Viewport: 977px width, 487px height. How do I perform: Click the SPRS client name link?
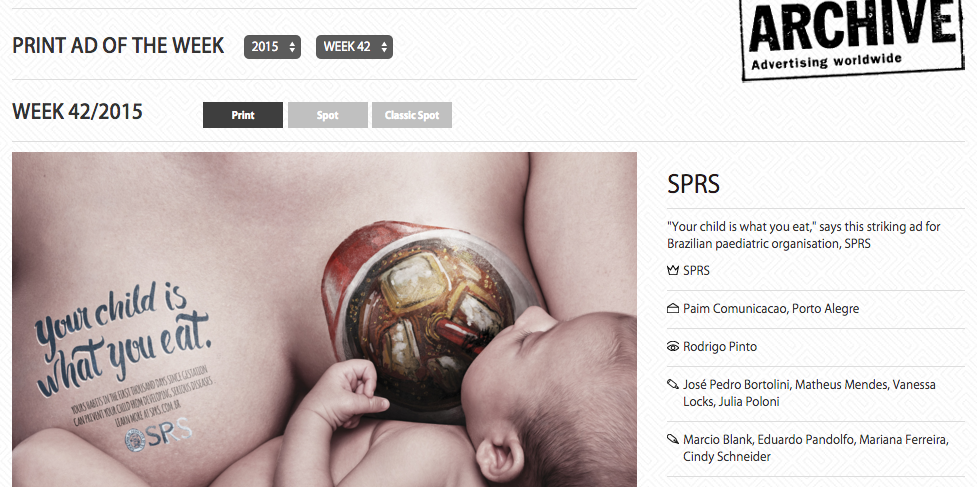(696, 271)
